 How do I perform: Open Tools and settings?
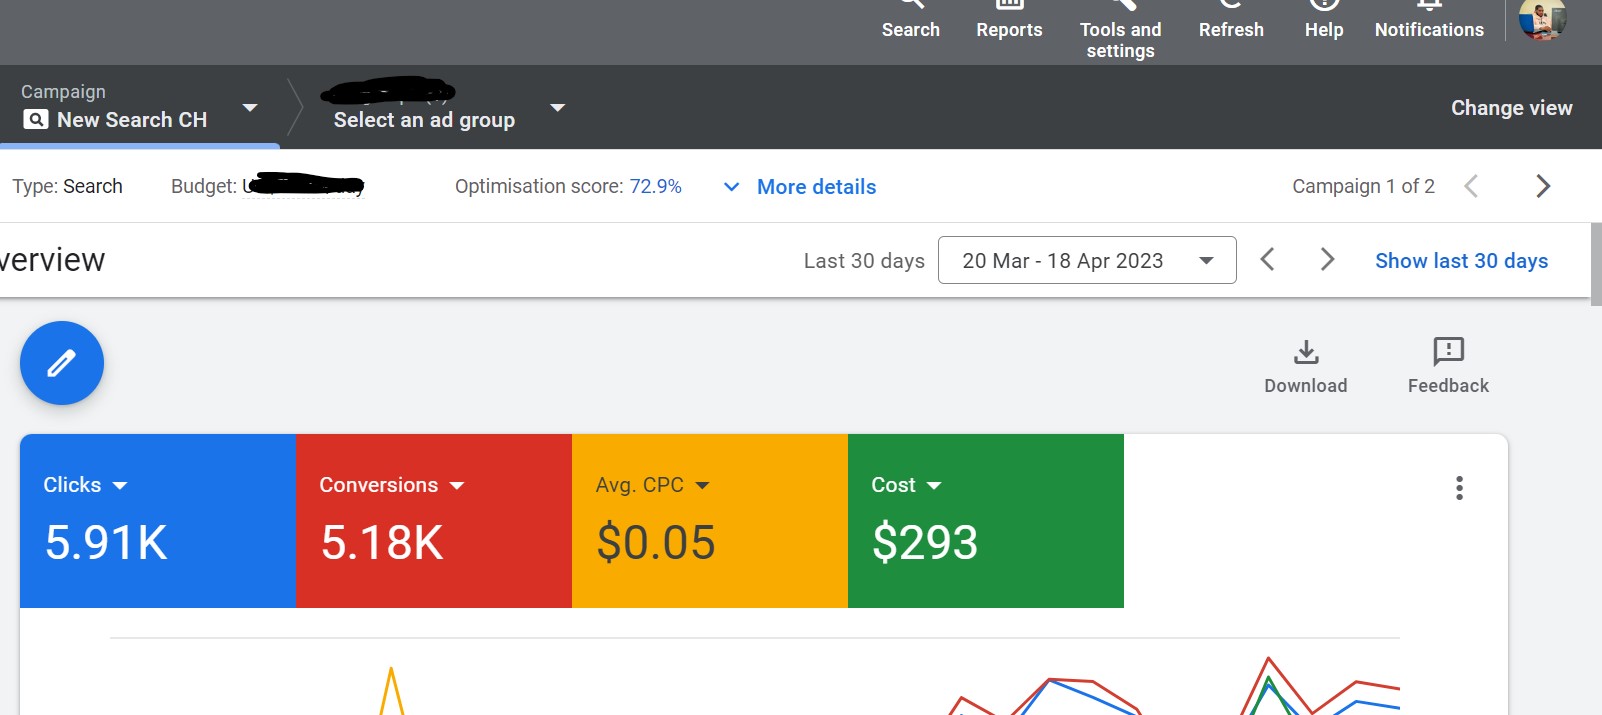coord(1120,31)
